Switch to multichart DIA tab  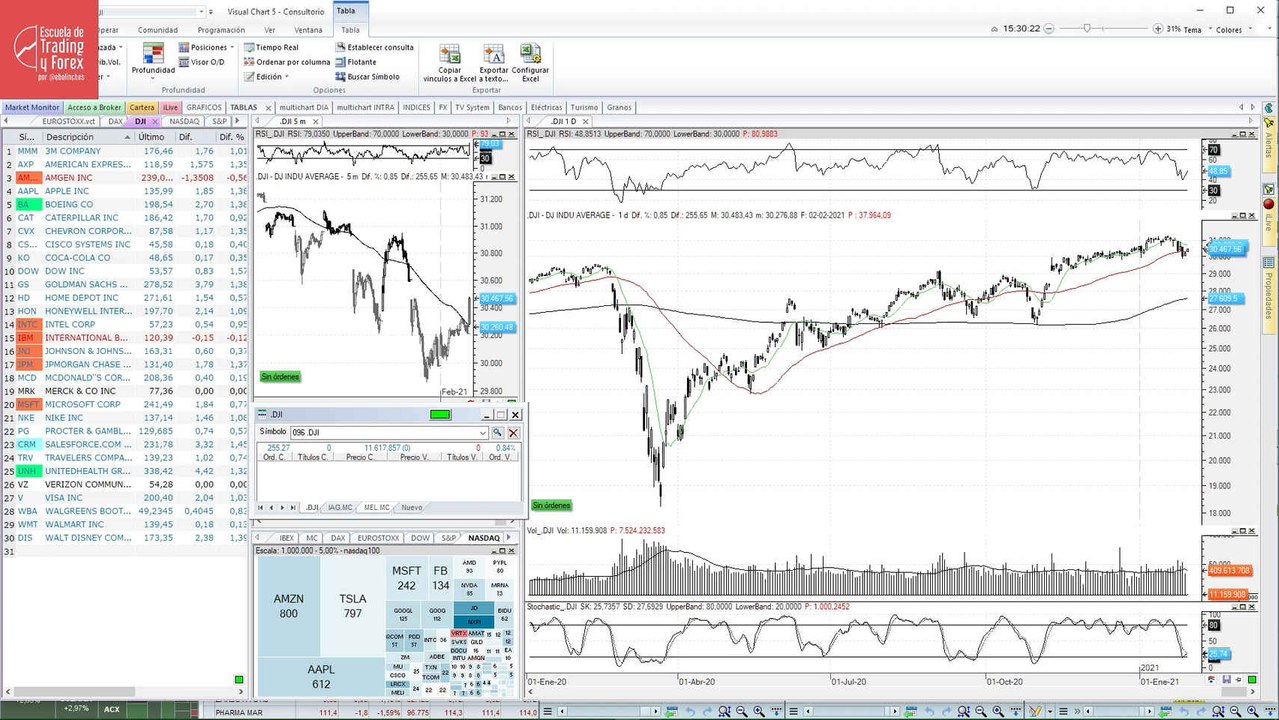(304, 107)
